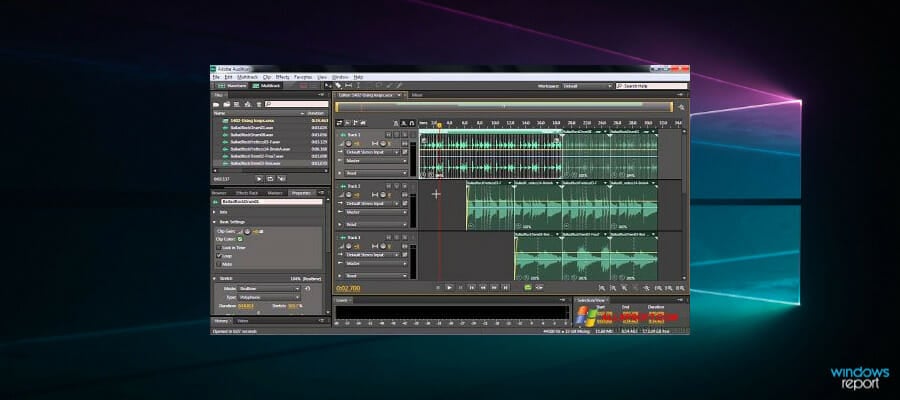This screenshot has height=400, width=900.
Task: Click the Open File folder icon
Action: pyautogui.click(x=217, y=104)
